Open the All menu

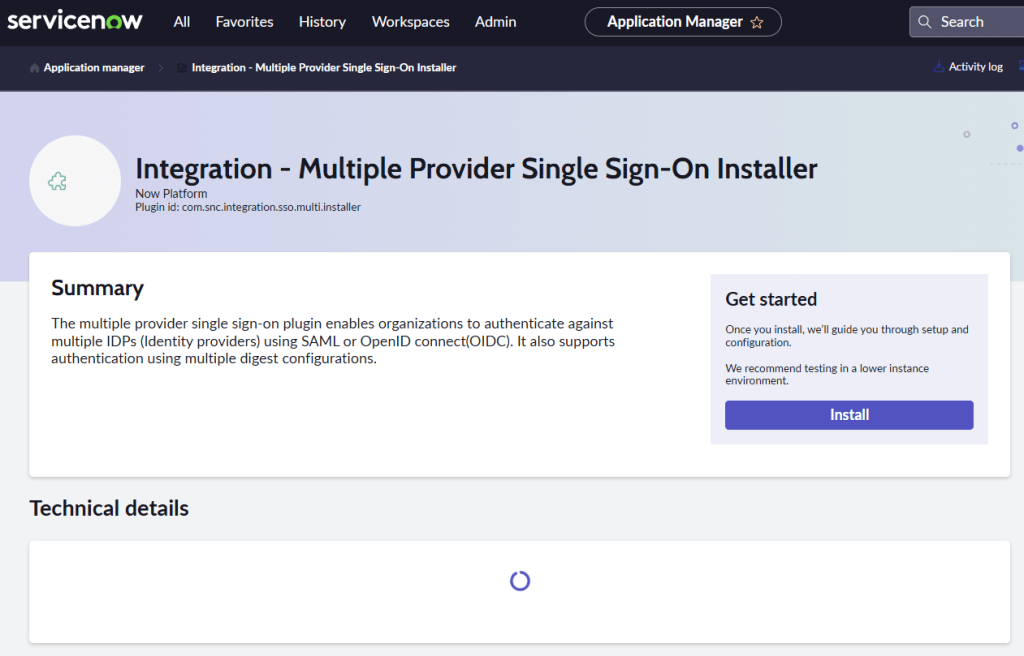point(182,22)
